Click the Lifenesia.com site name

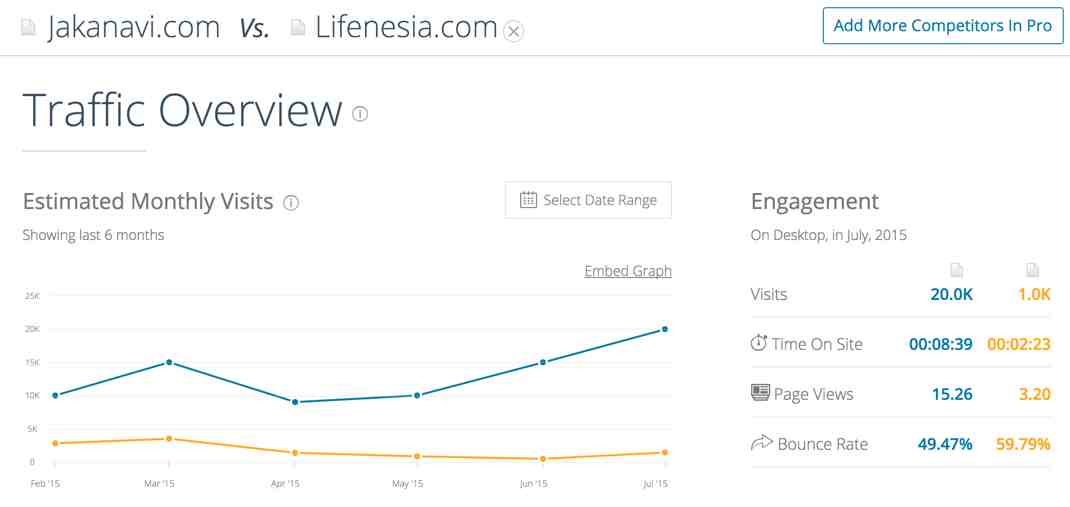(406, 28)
